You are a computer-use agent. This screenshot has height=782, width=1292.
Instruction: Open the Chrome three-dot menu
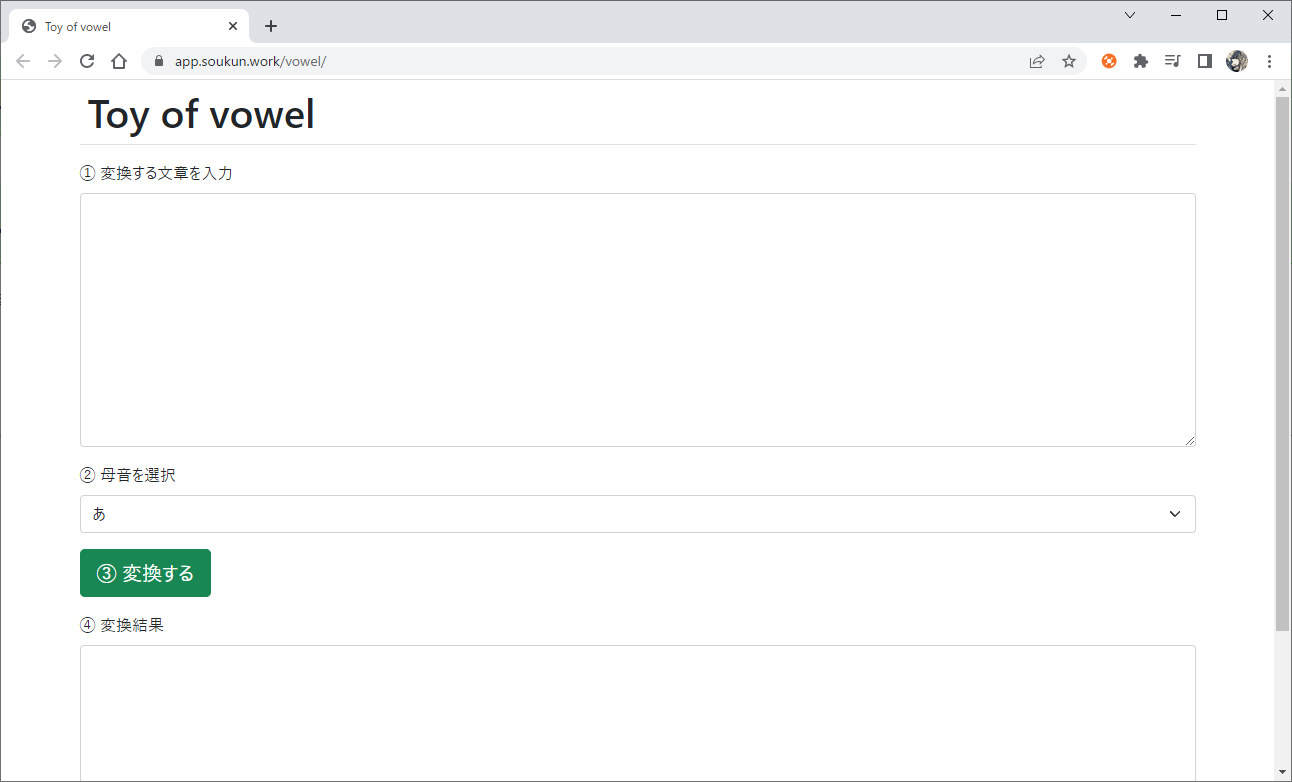tap(1269, 61)
